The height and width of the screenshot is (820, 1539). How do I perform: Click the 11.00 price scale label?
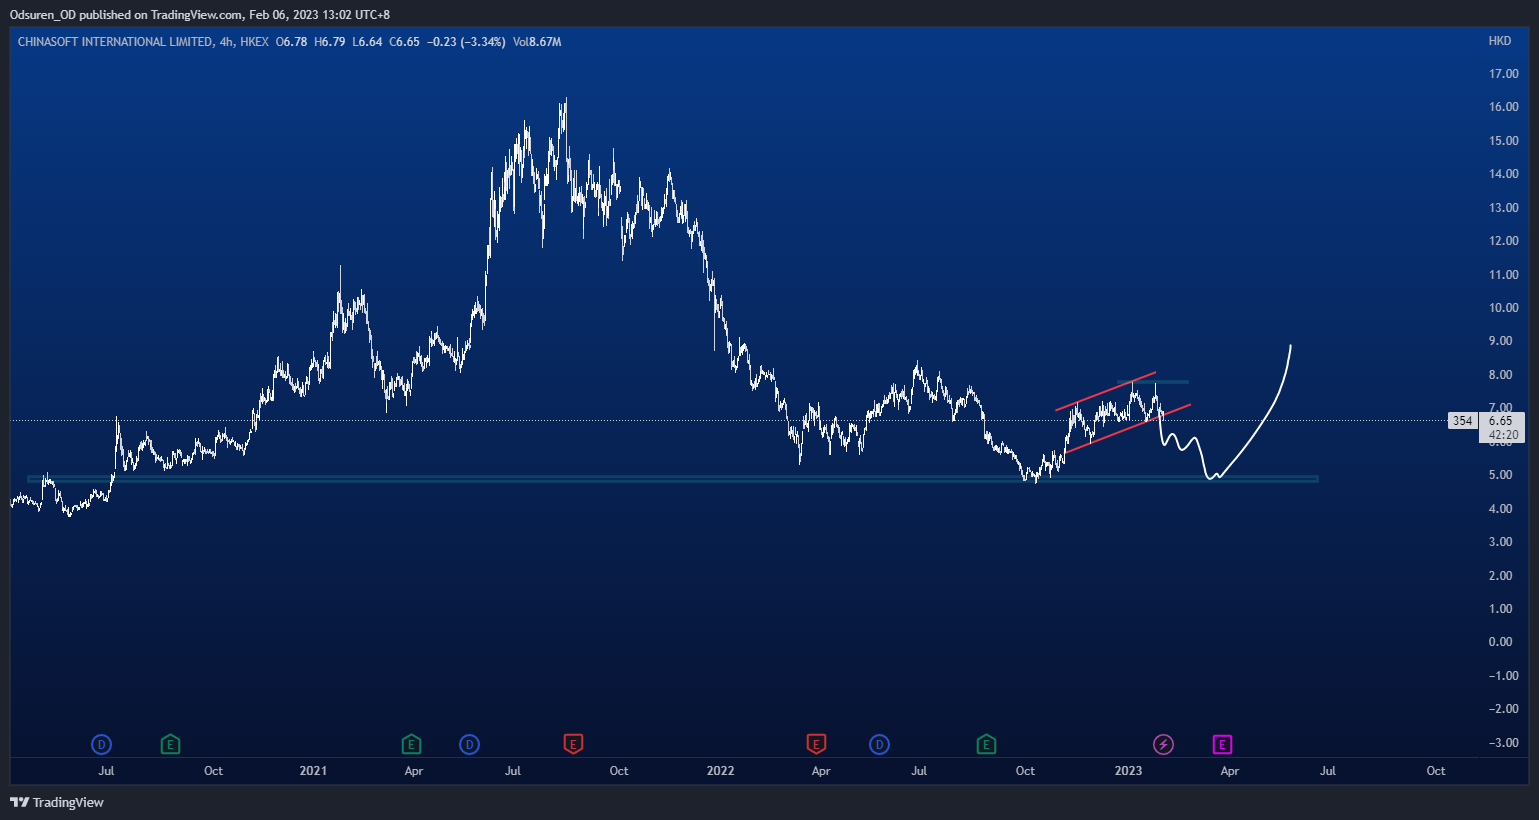pos(1503,275)
